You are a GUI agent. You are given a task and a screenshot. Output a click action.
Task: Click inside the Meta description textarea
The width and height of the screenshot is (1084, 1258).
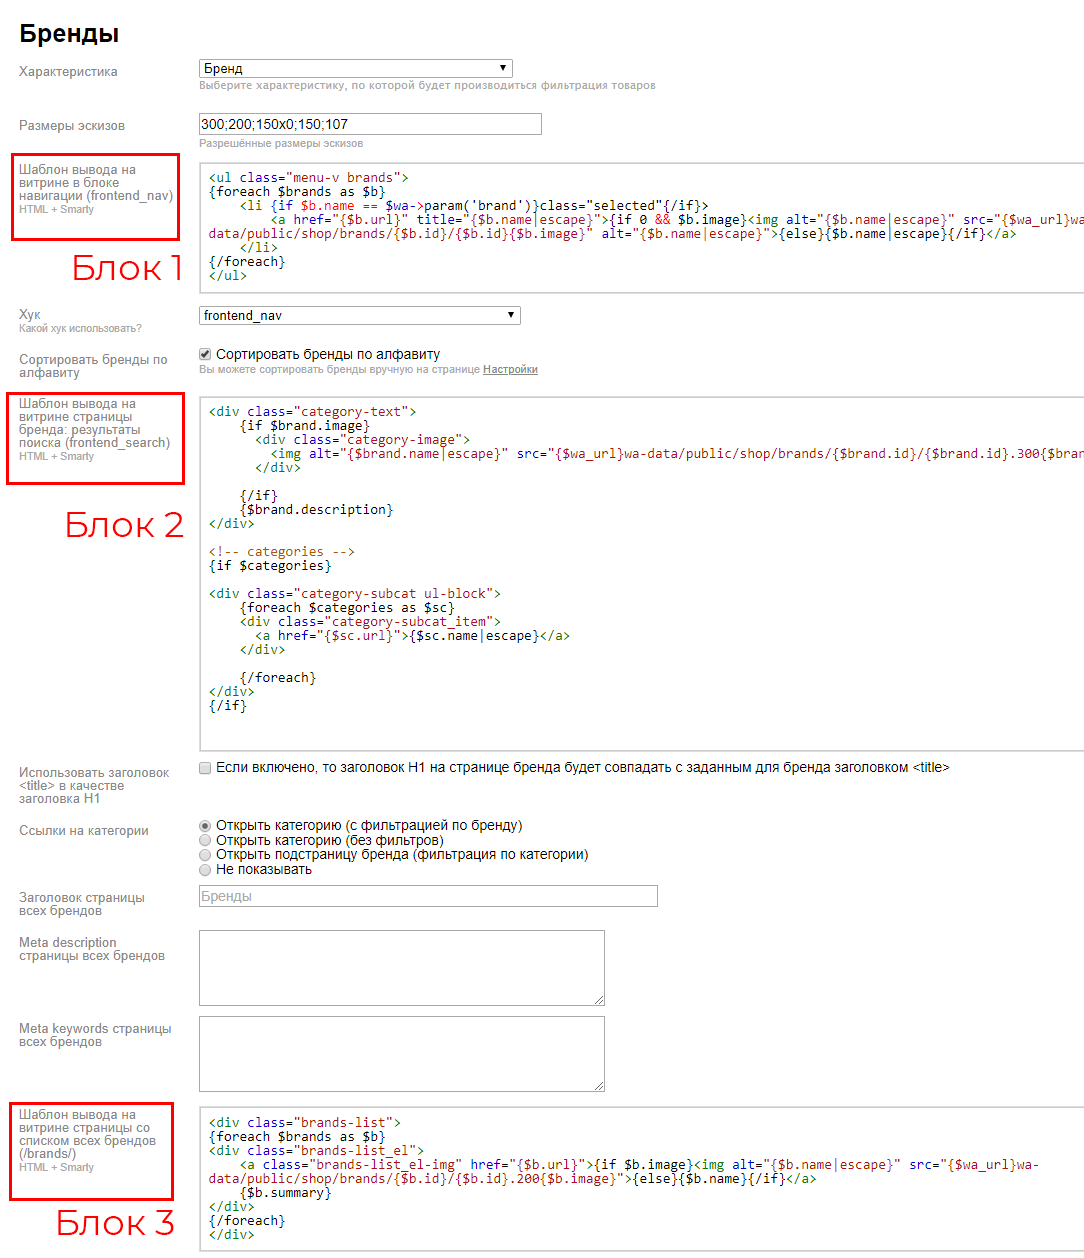pyautogui.click(x=401, y=967)
